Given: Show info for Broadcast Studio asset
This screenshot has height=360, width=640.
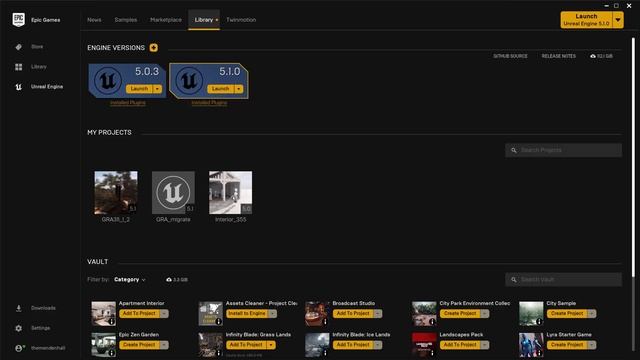Looking at the screenshot, I should click(x=325, y=322).
